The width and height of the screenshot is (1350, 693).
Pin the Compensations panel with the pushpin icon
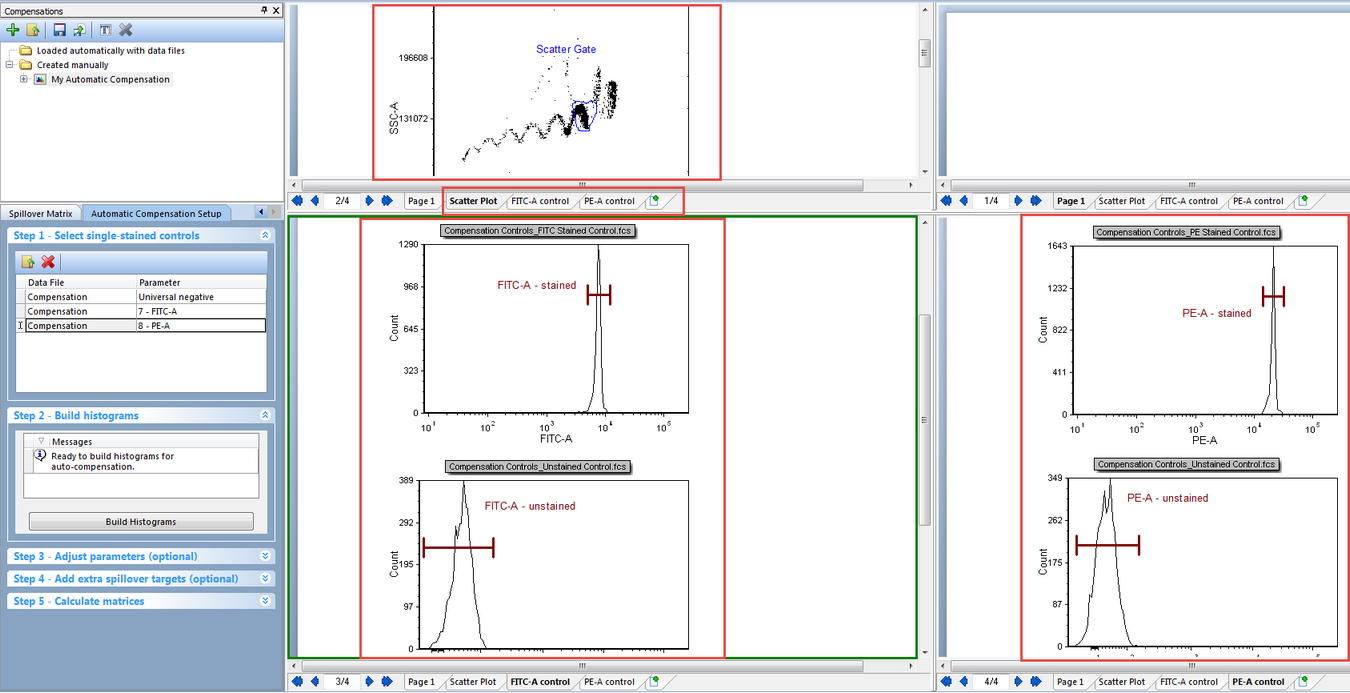[x=264, y=10]
